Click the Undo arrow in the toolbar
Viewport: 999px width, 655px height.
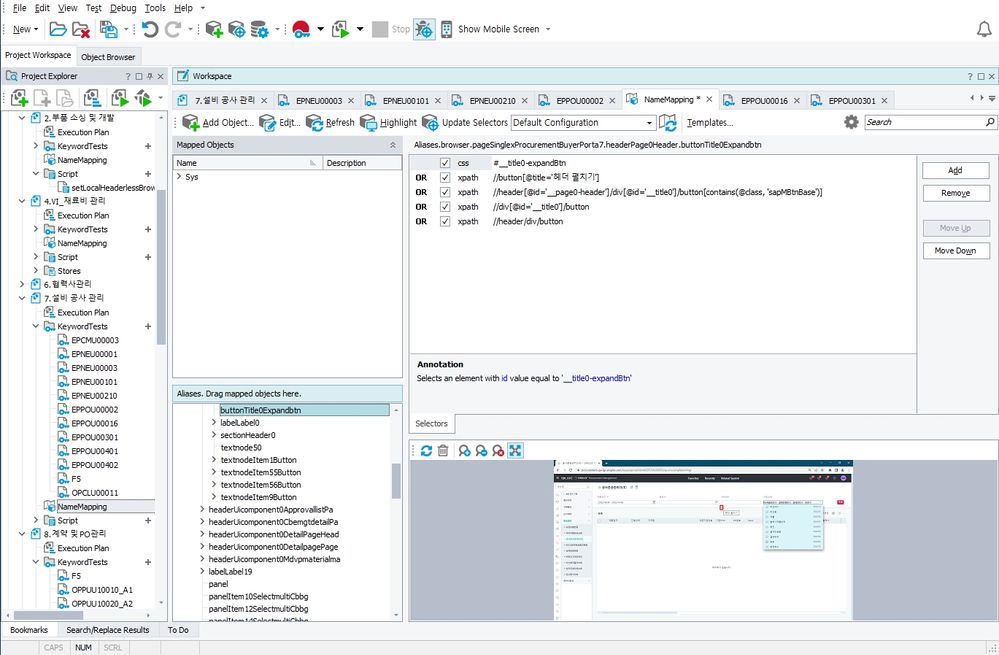pos(150,29)
